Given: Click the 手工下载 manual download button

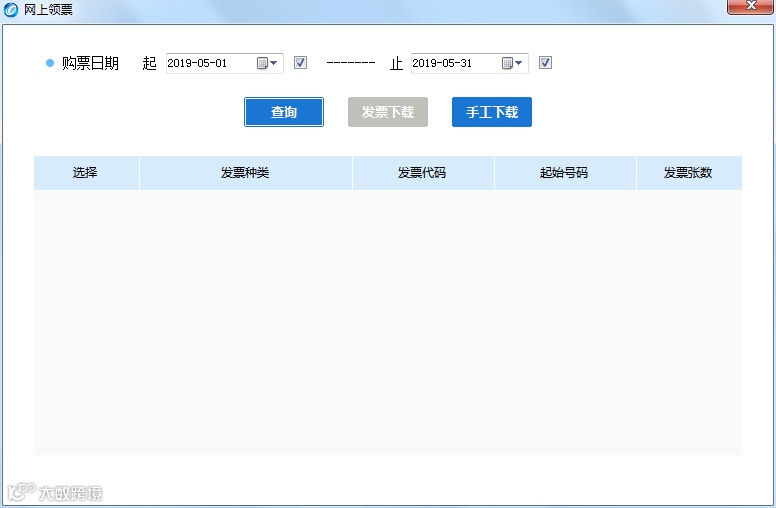Looking at the screenshot, I should pos(491,112).
